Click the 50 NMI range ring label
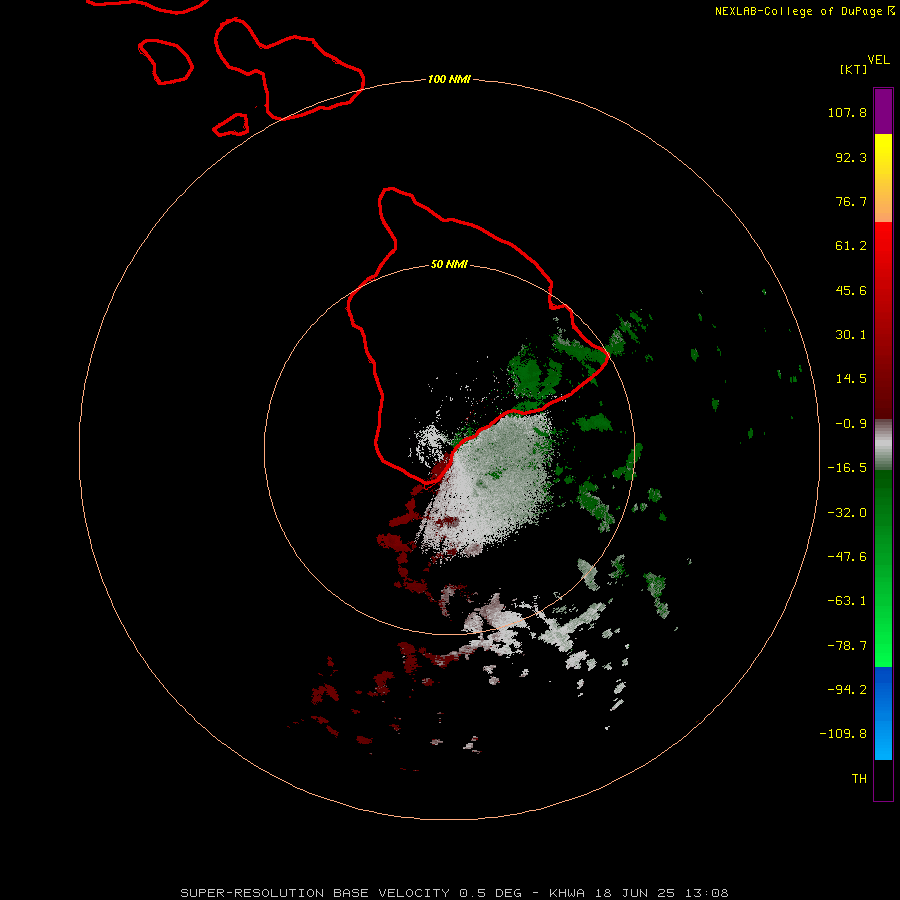The image size is (900, 900). pyautogui.click(x=449, y=265)
